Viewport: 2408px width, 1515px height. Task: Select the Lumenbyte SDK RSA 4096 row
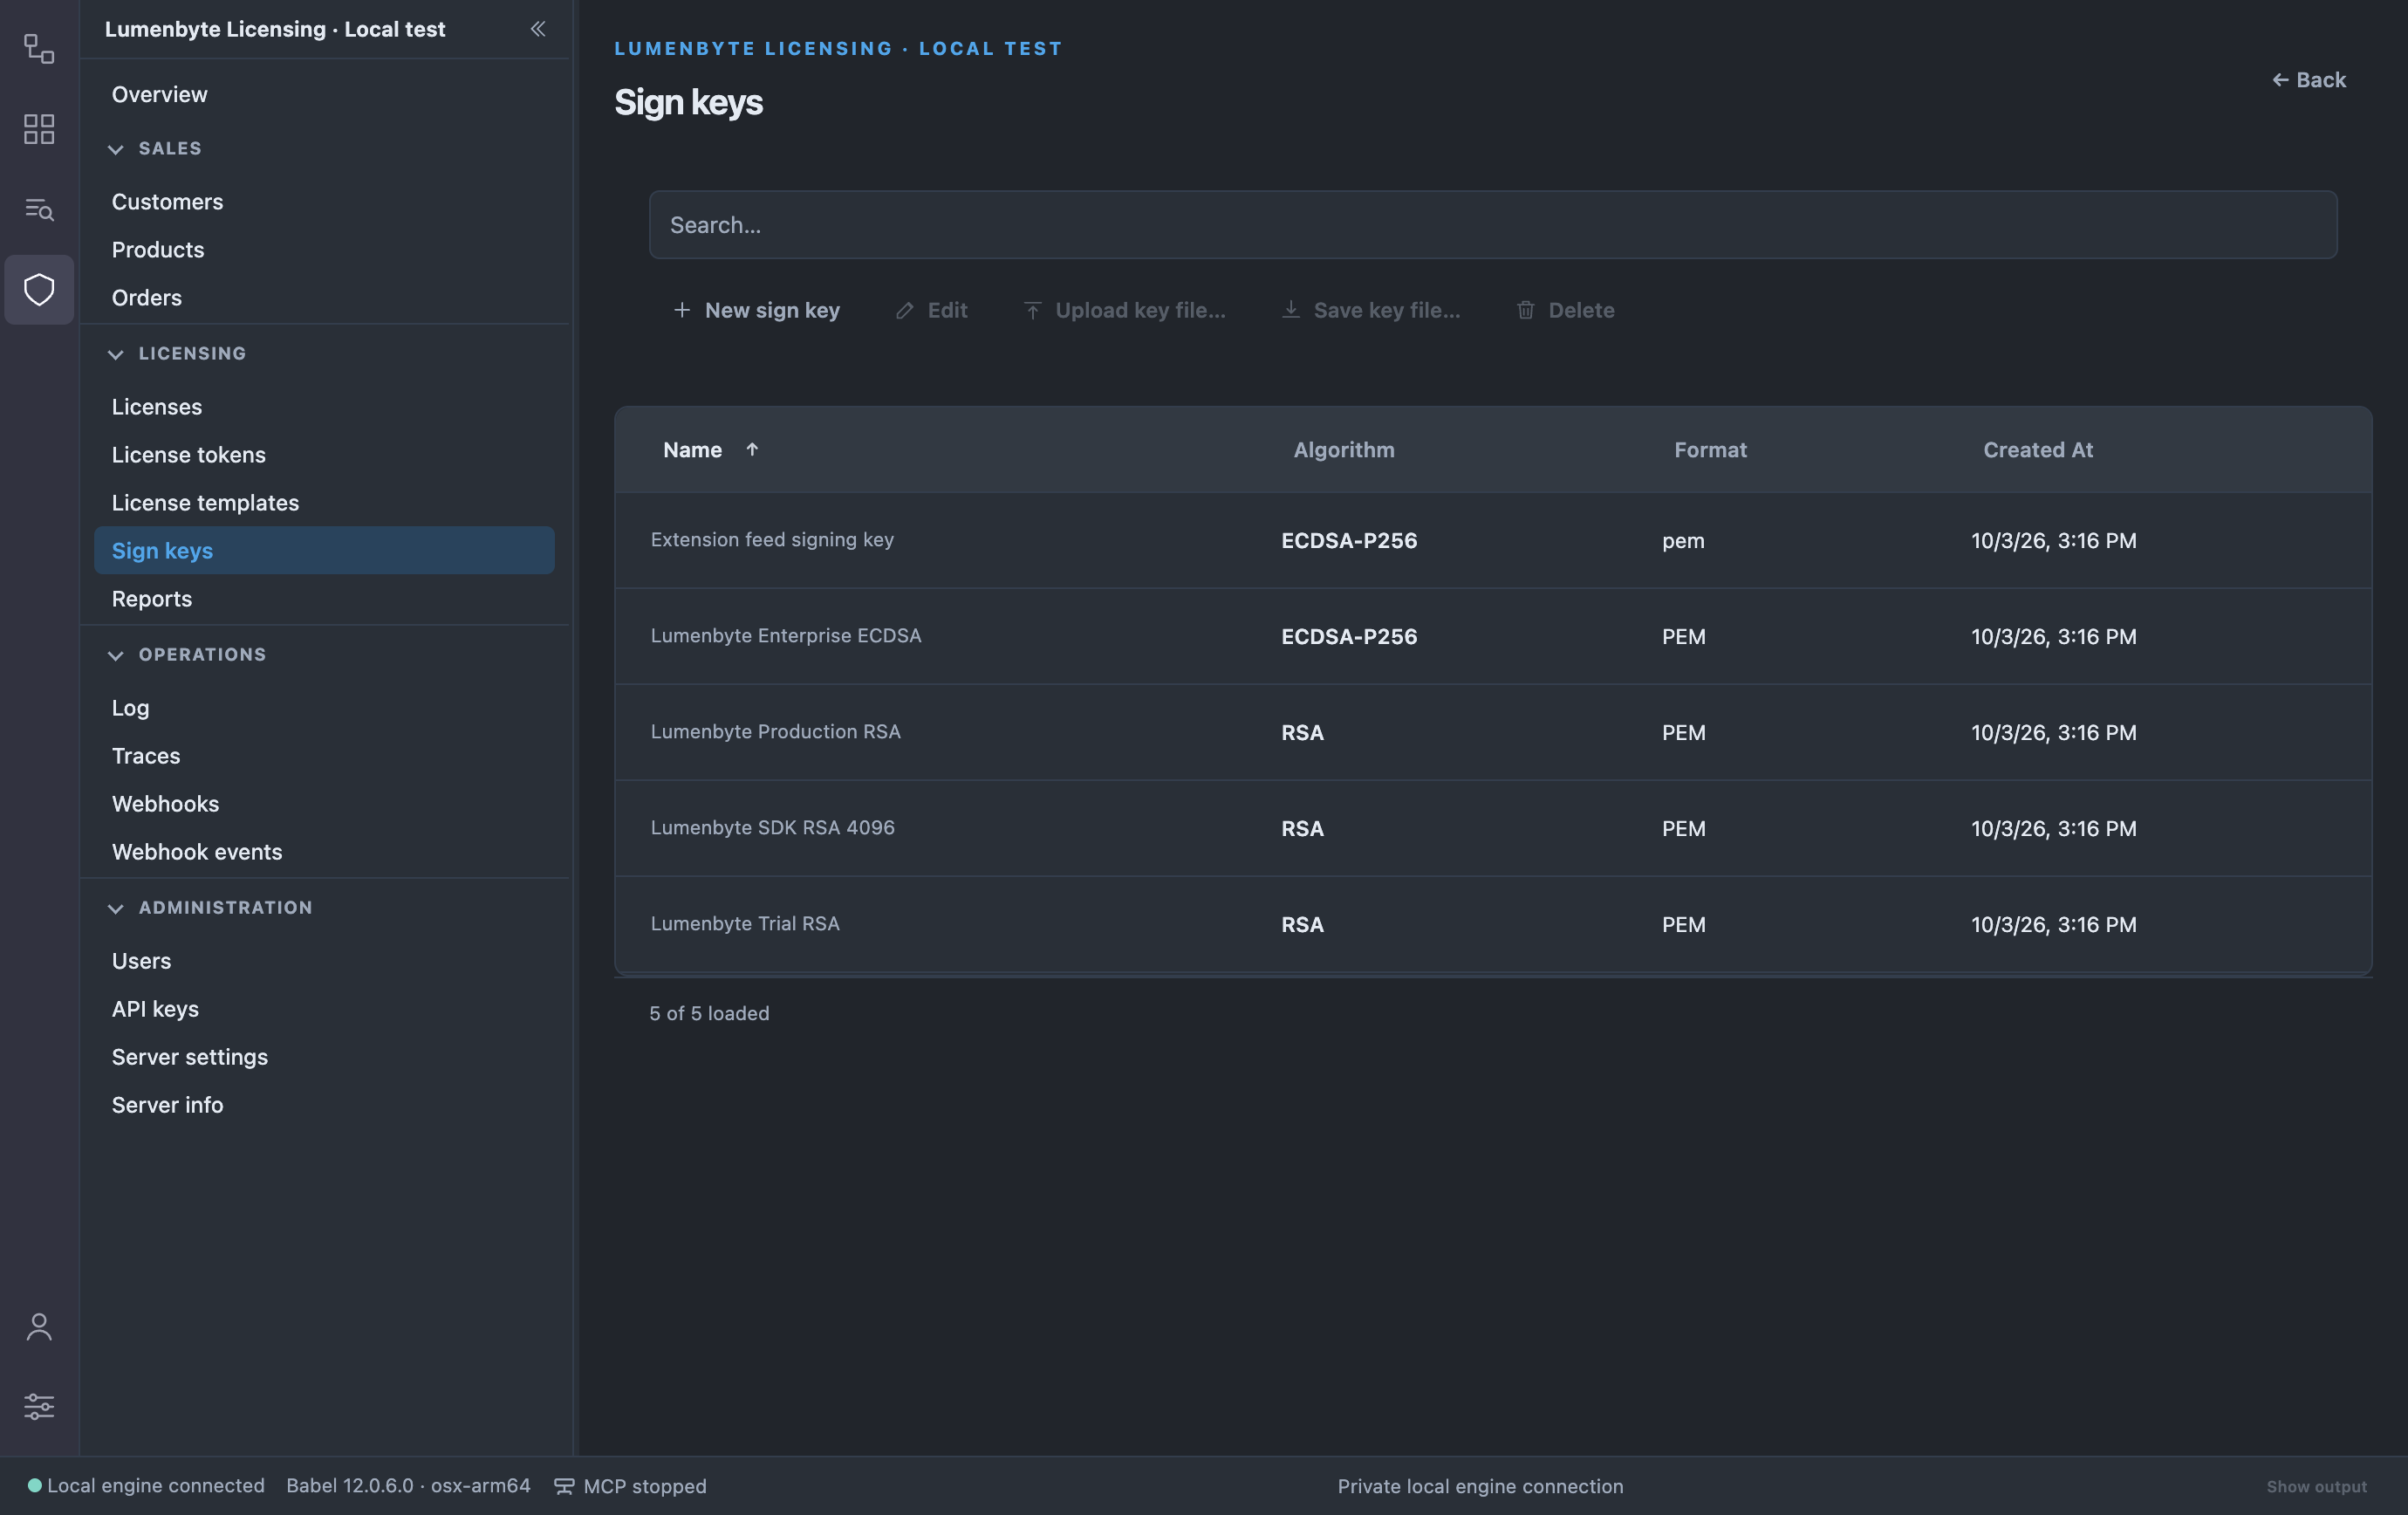click(x=1493, y=828)
